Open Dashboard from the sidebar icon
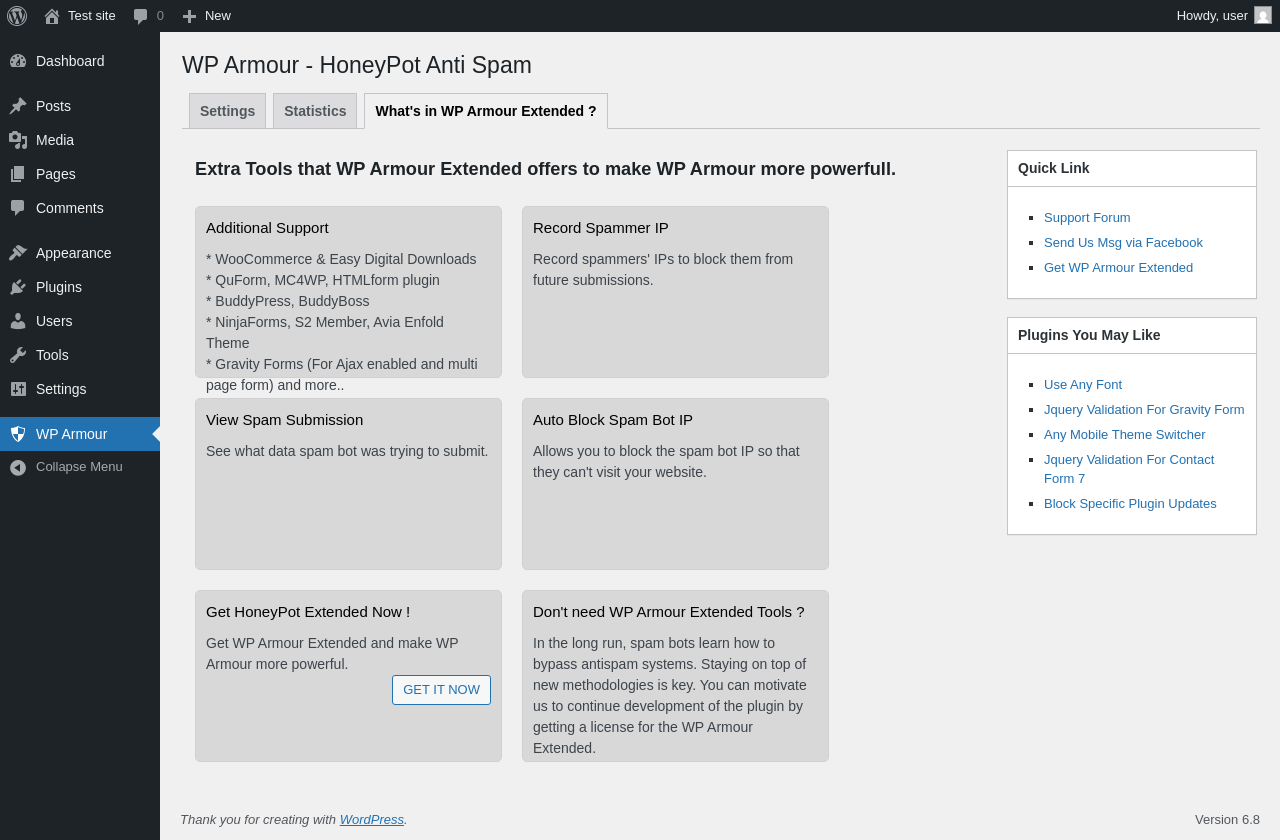Screen dimensions: 1280x840 point(18,61)
